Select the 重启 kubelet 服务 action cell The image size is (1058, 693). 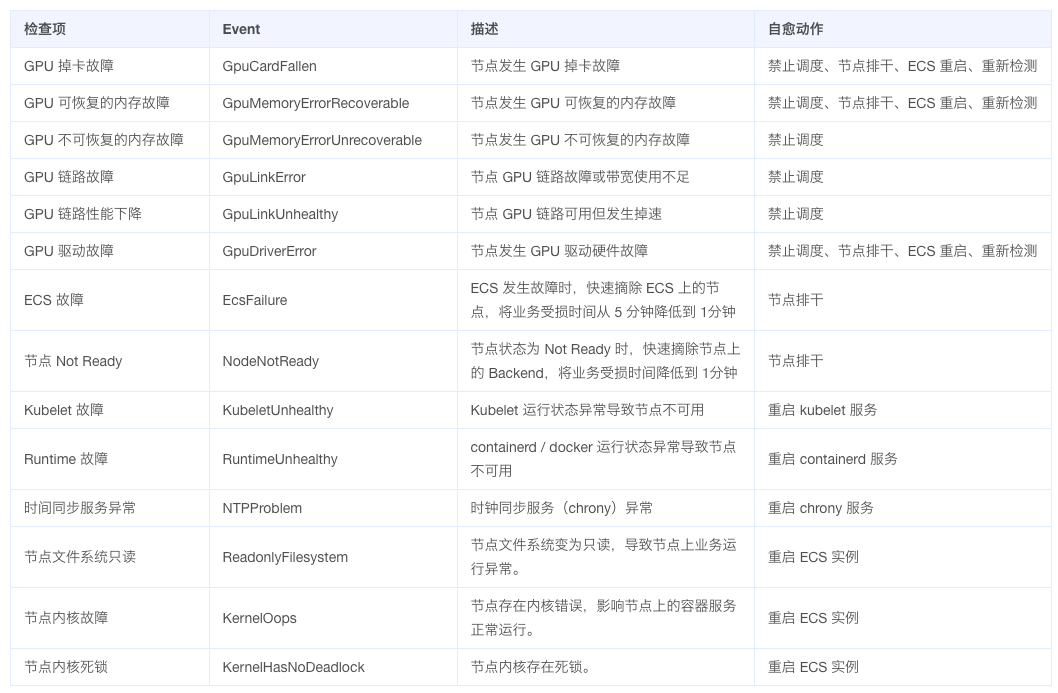(x=822, y=410)
